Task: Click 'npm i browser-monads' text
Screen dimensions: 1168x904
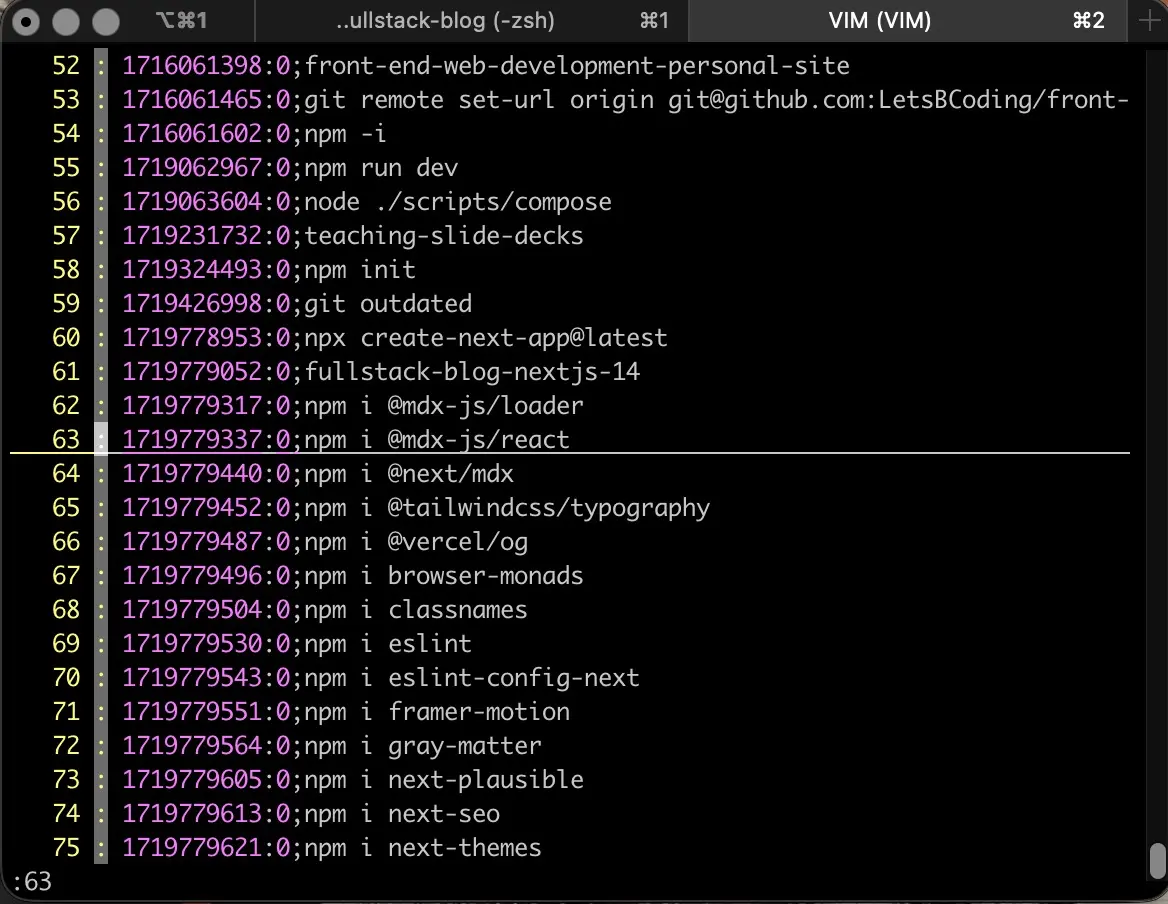Action: 443,576
